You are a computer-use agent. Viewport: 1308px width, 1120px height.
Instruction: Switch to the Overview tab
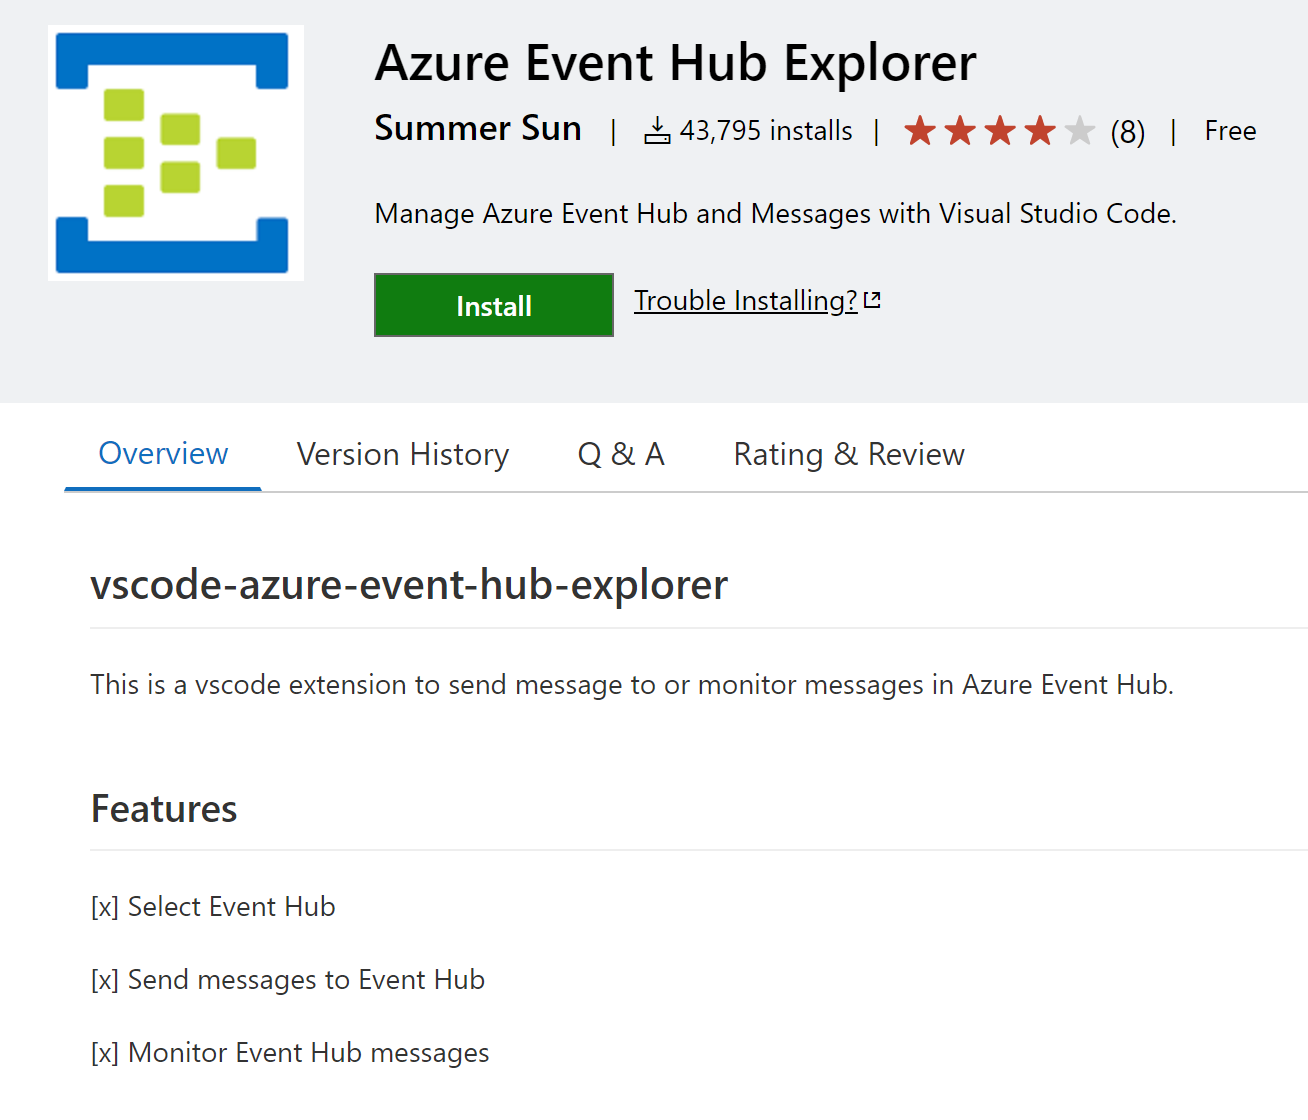tap(163, 454)
